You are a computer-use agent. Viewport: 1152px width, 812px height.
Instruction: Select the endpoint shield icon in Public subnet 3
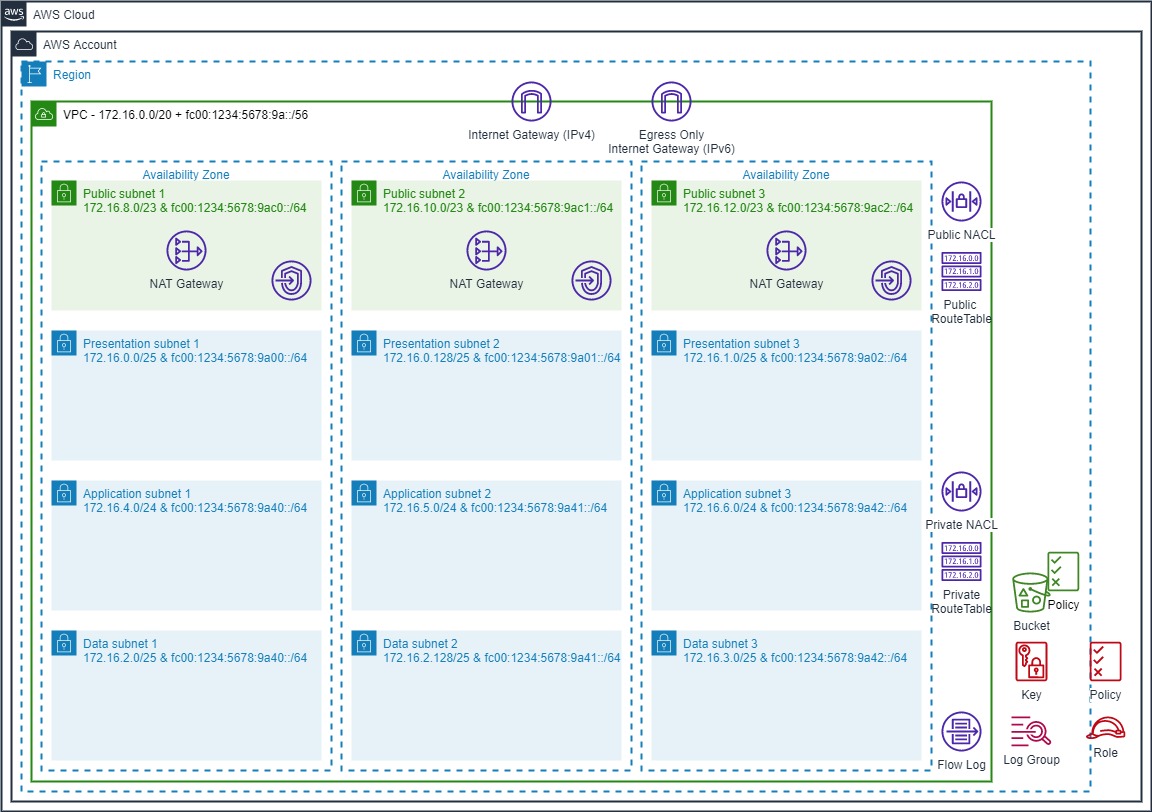(891, 280)
